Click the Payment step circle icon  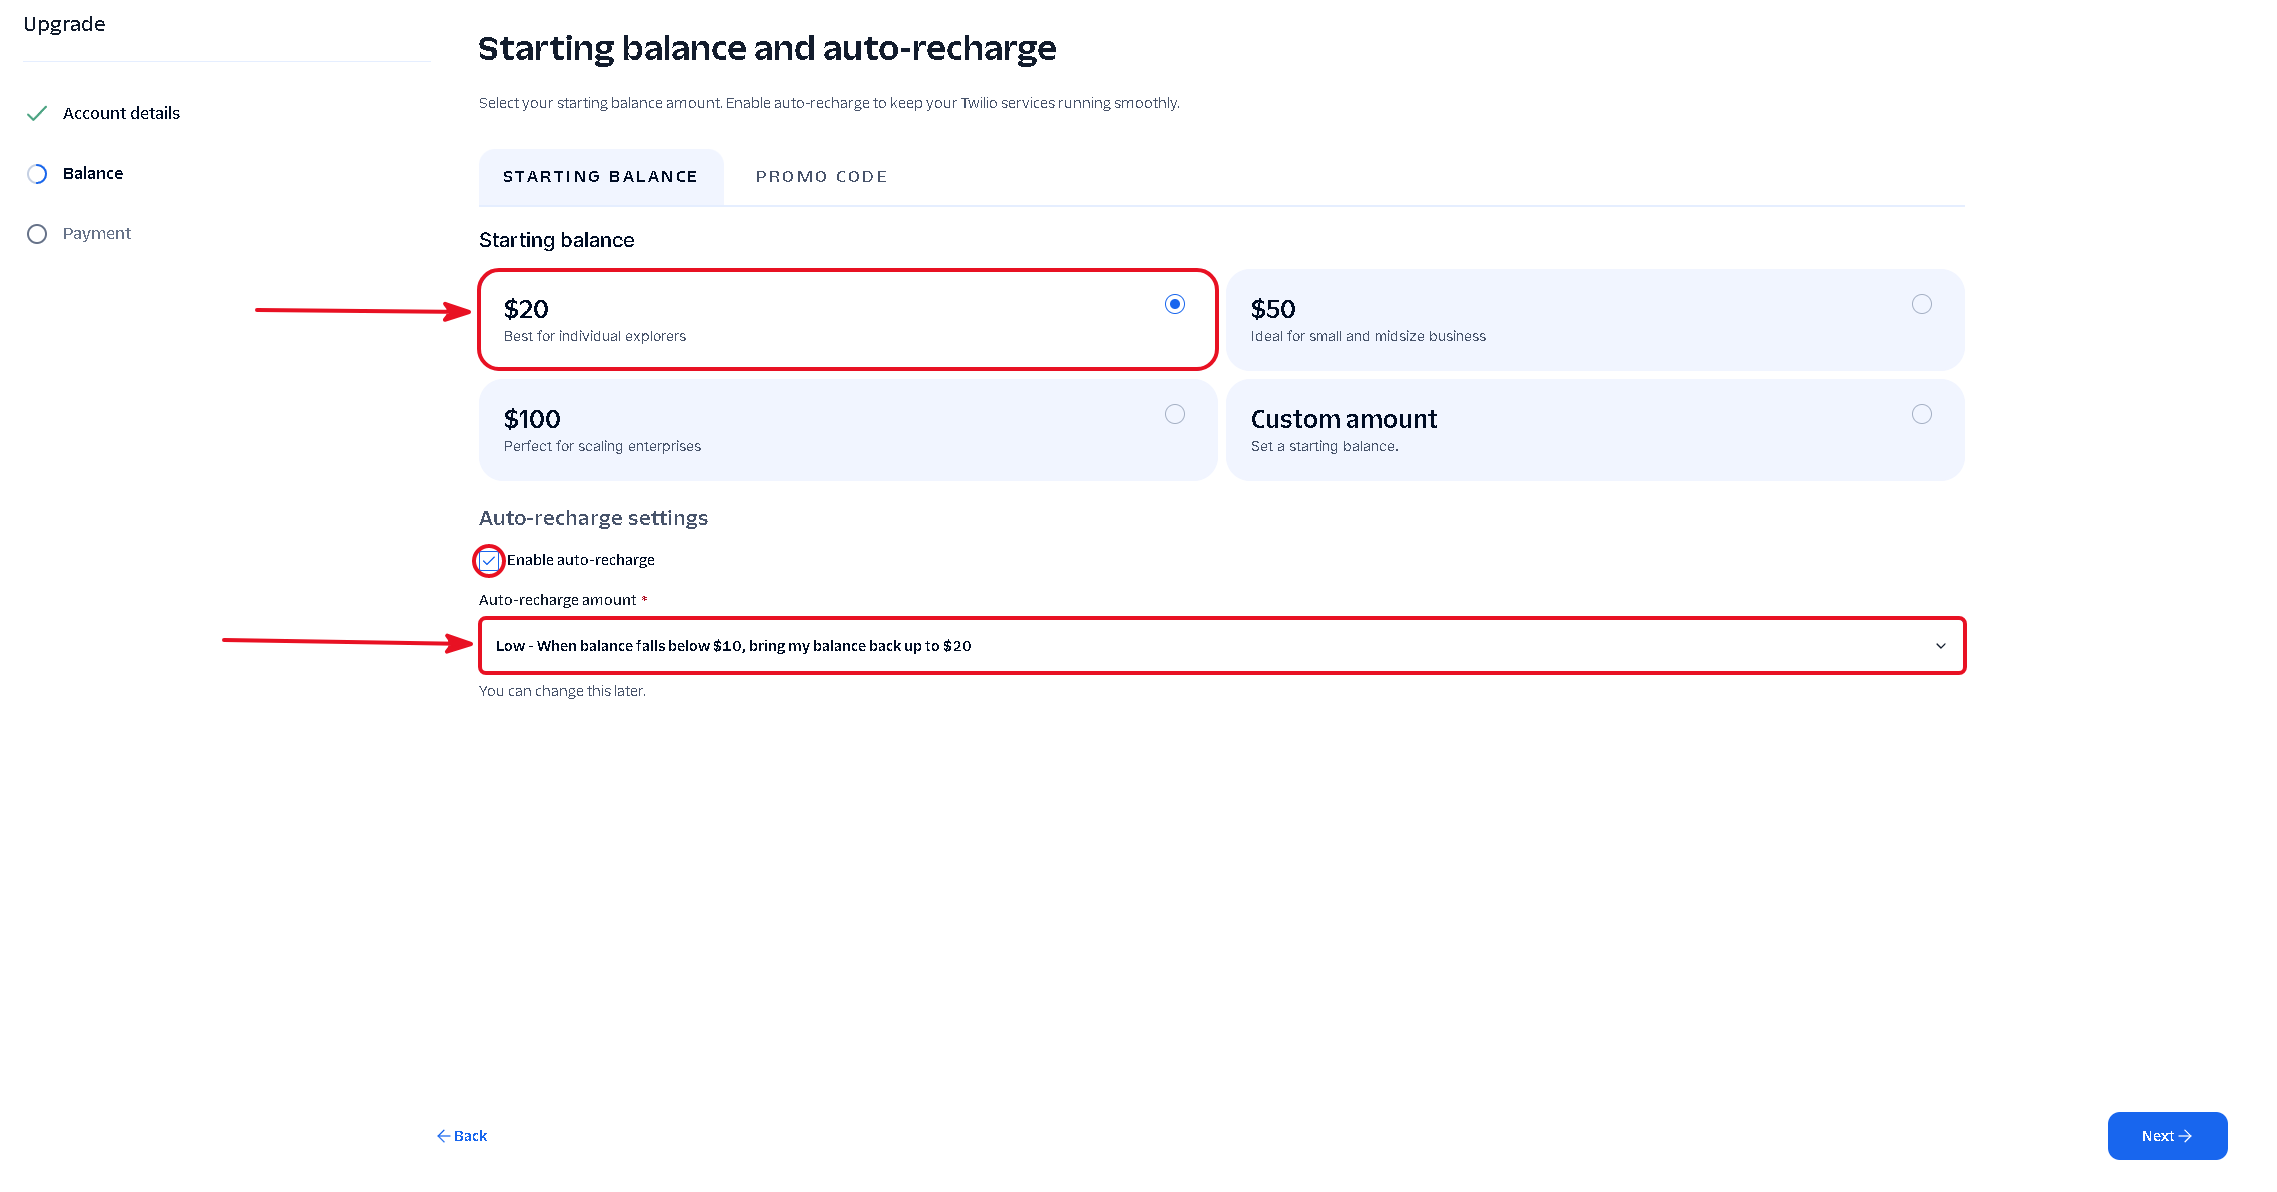[37, 234]
